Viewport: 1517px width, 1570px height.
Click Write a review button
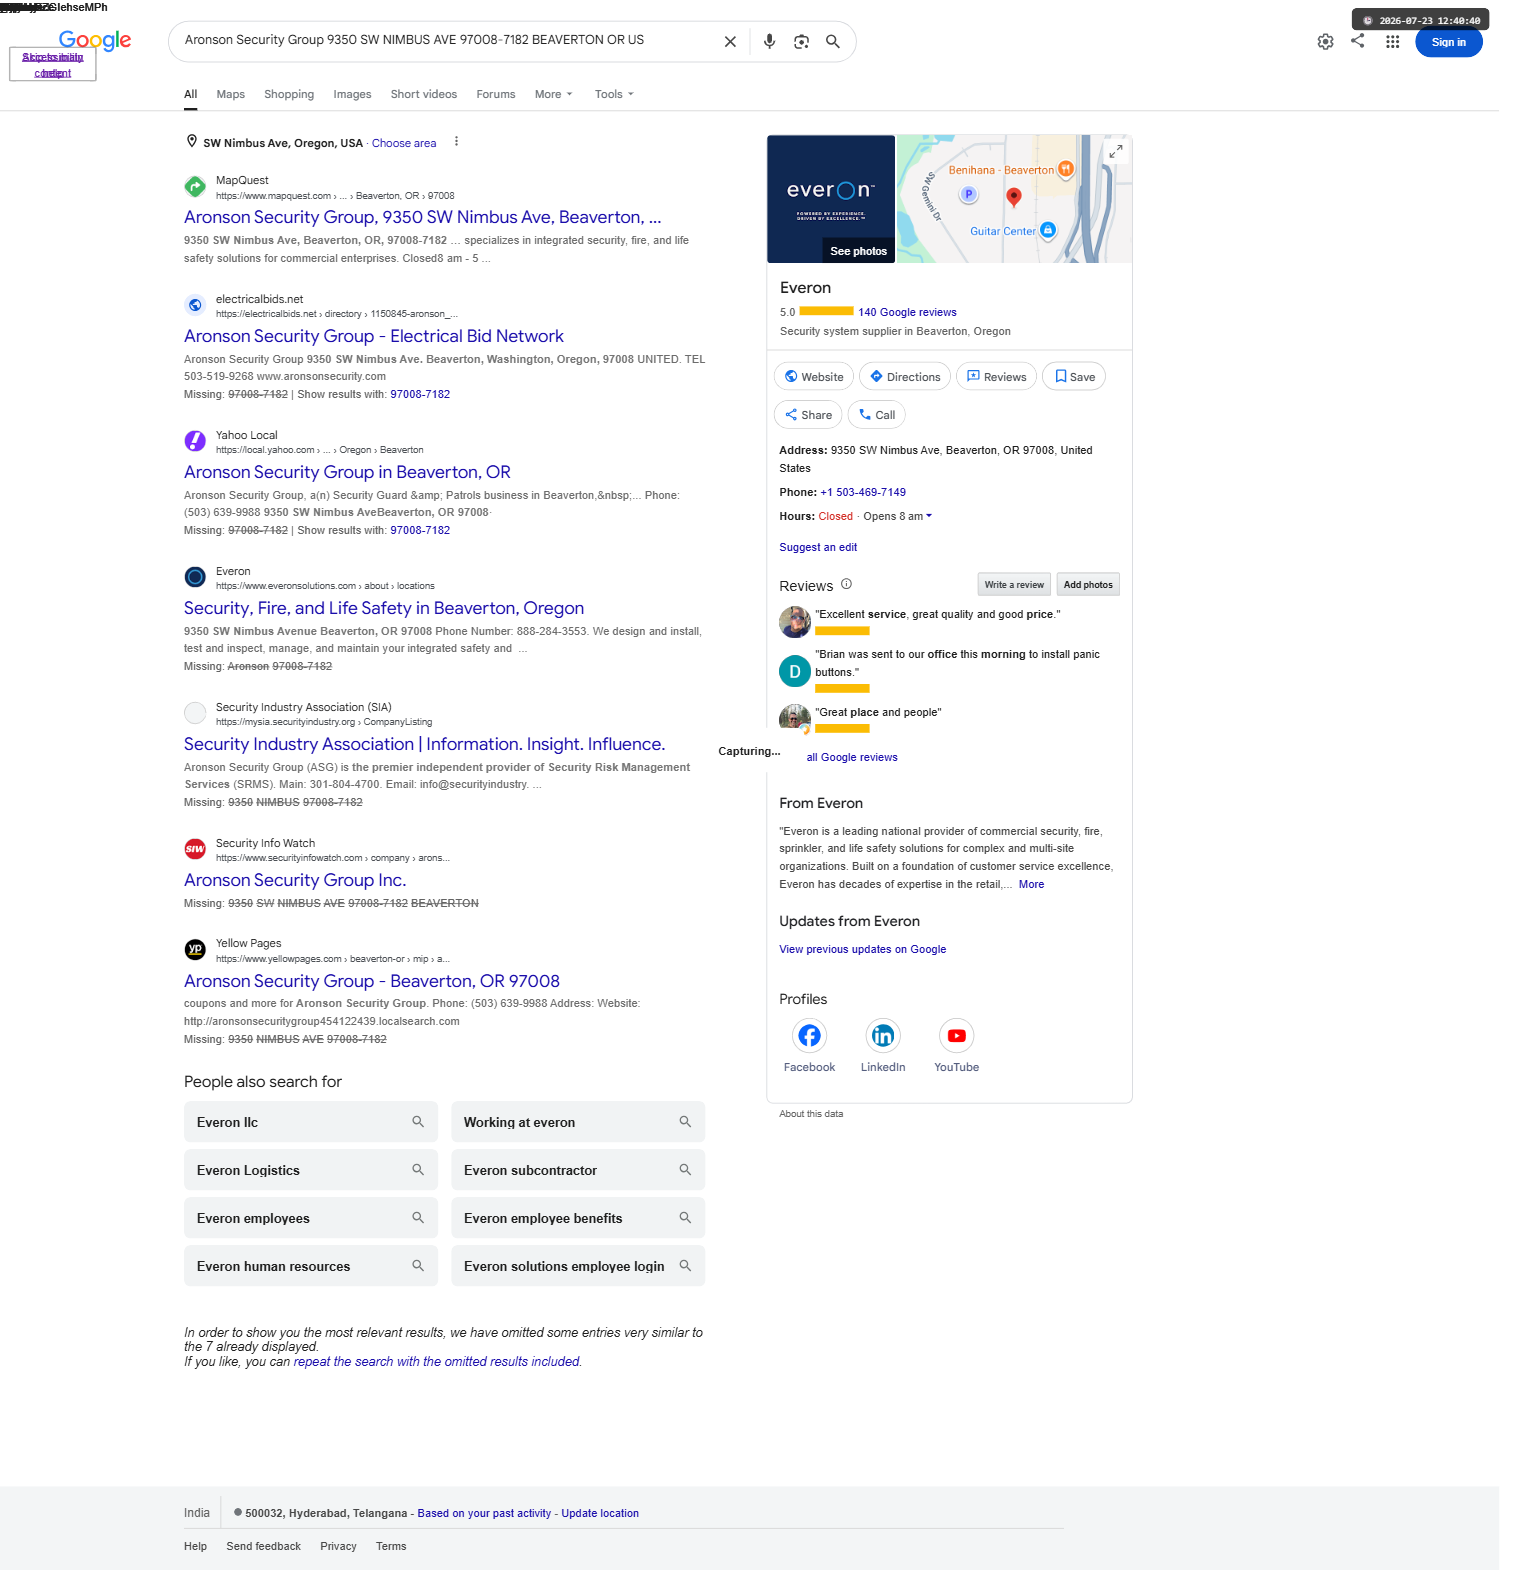[1014, 585]
